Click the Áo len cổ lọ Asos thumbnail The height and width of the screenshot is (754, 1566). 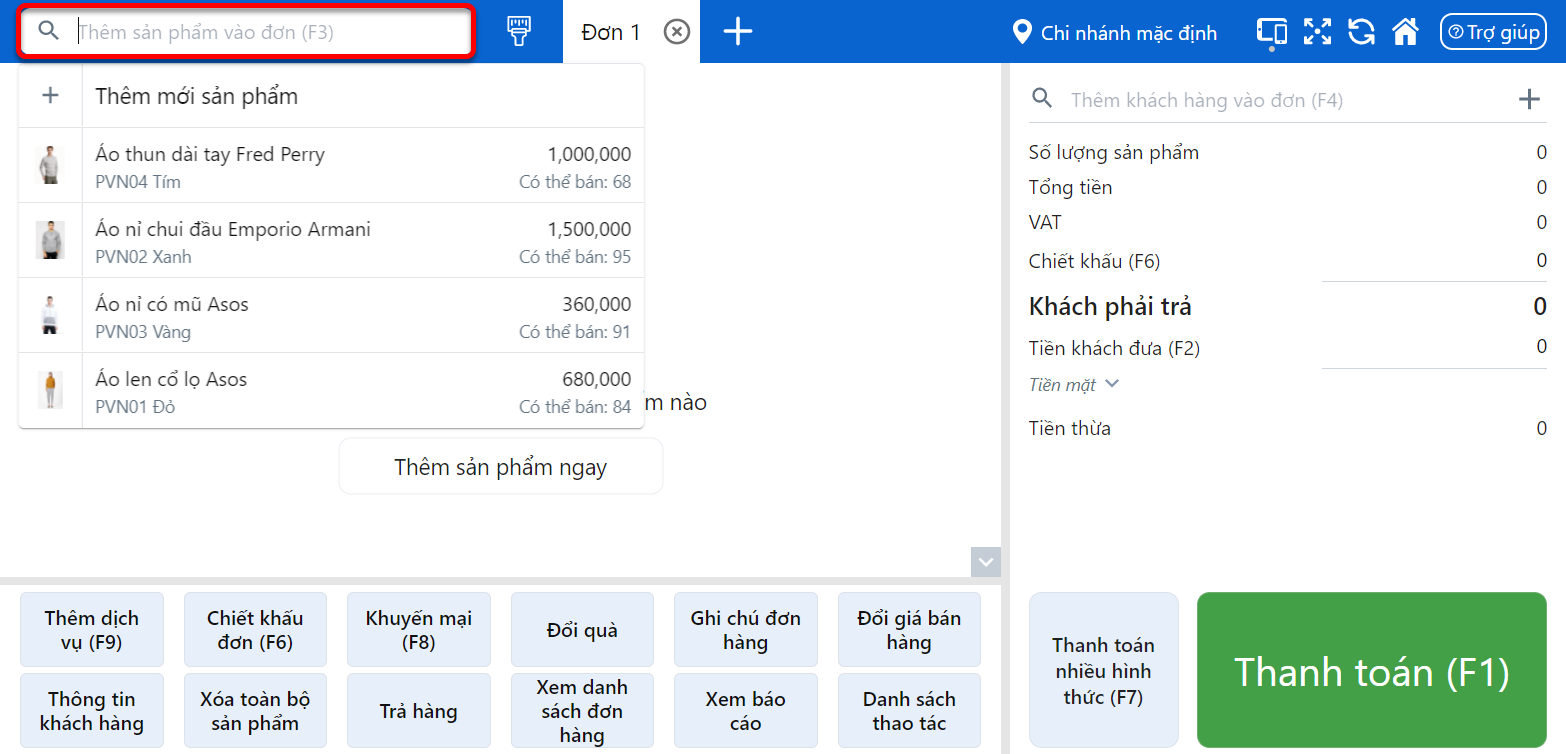tap(50, 390)
